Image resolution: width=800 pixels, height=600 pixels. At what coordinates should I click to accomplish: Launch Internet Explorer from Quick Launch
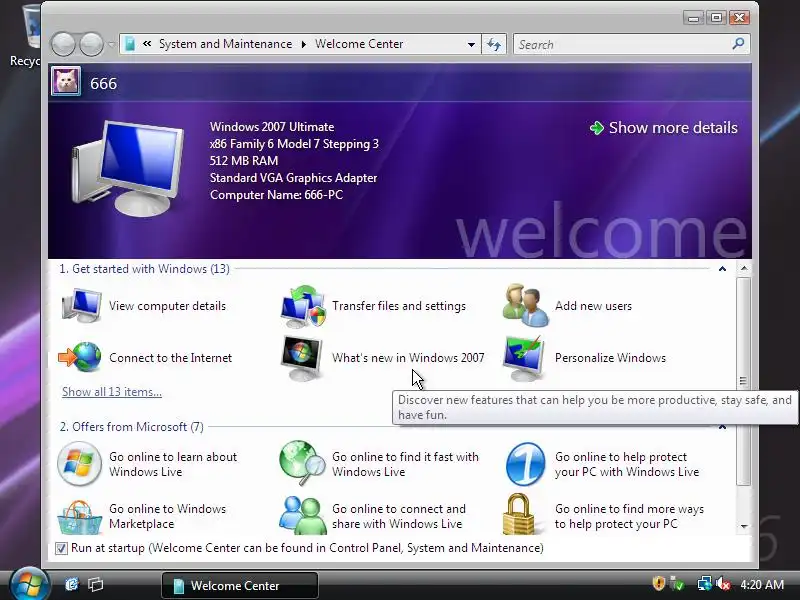click(72, 584)
